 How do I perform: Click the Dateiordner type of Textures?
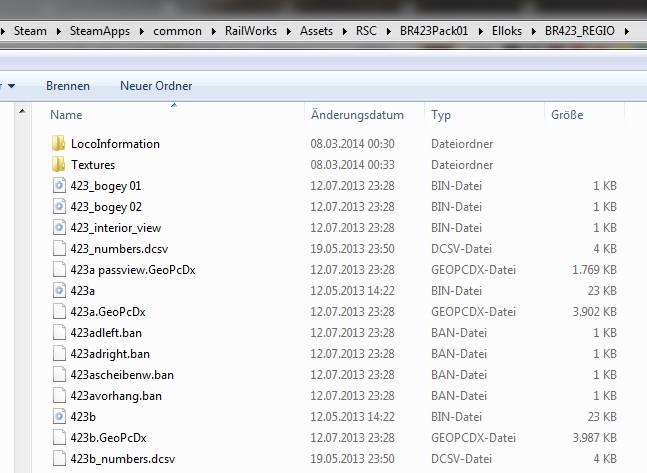point(462,165)
